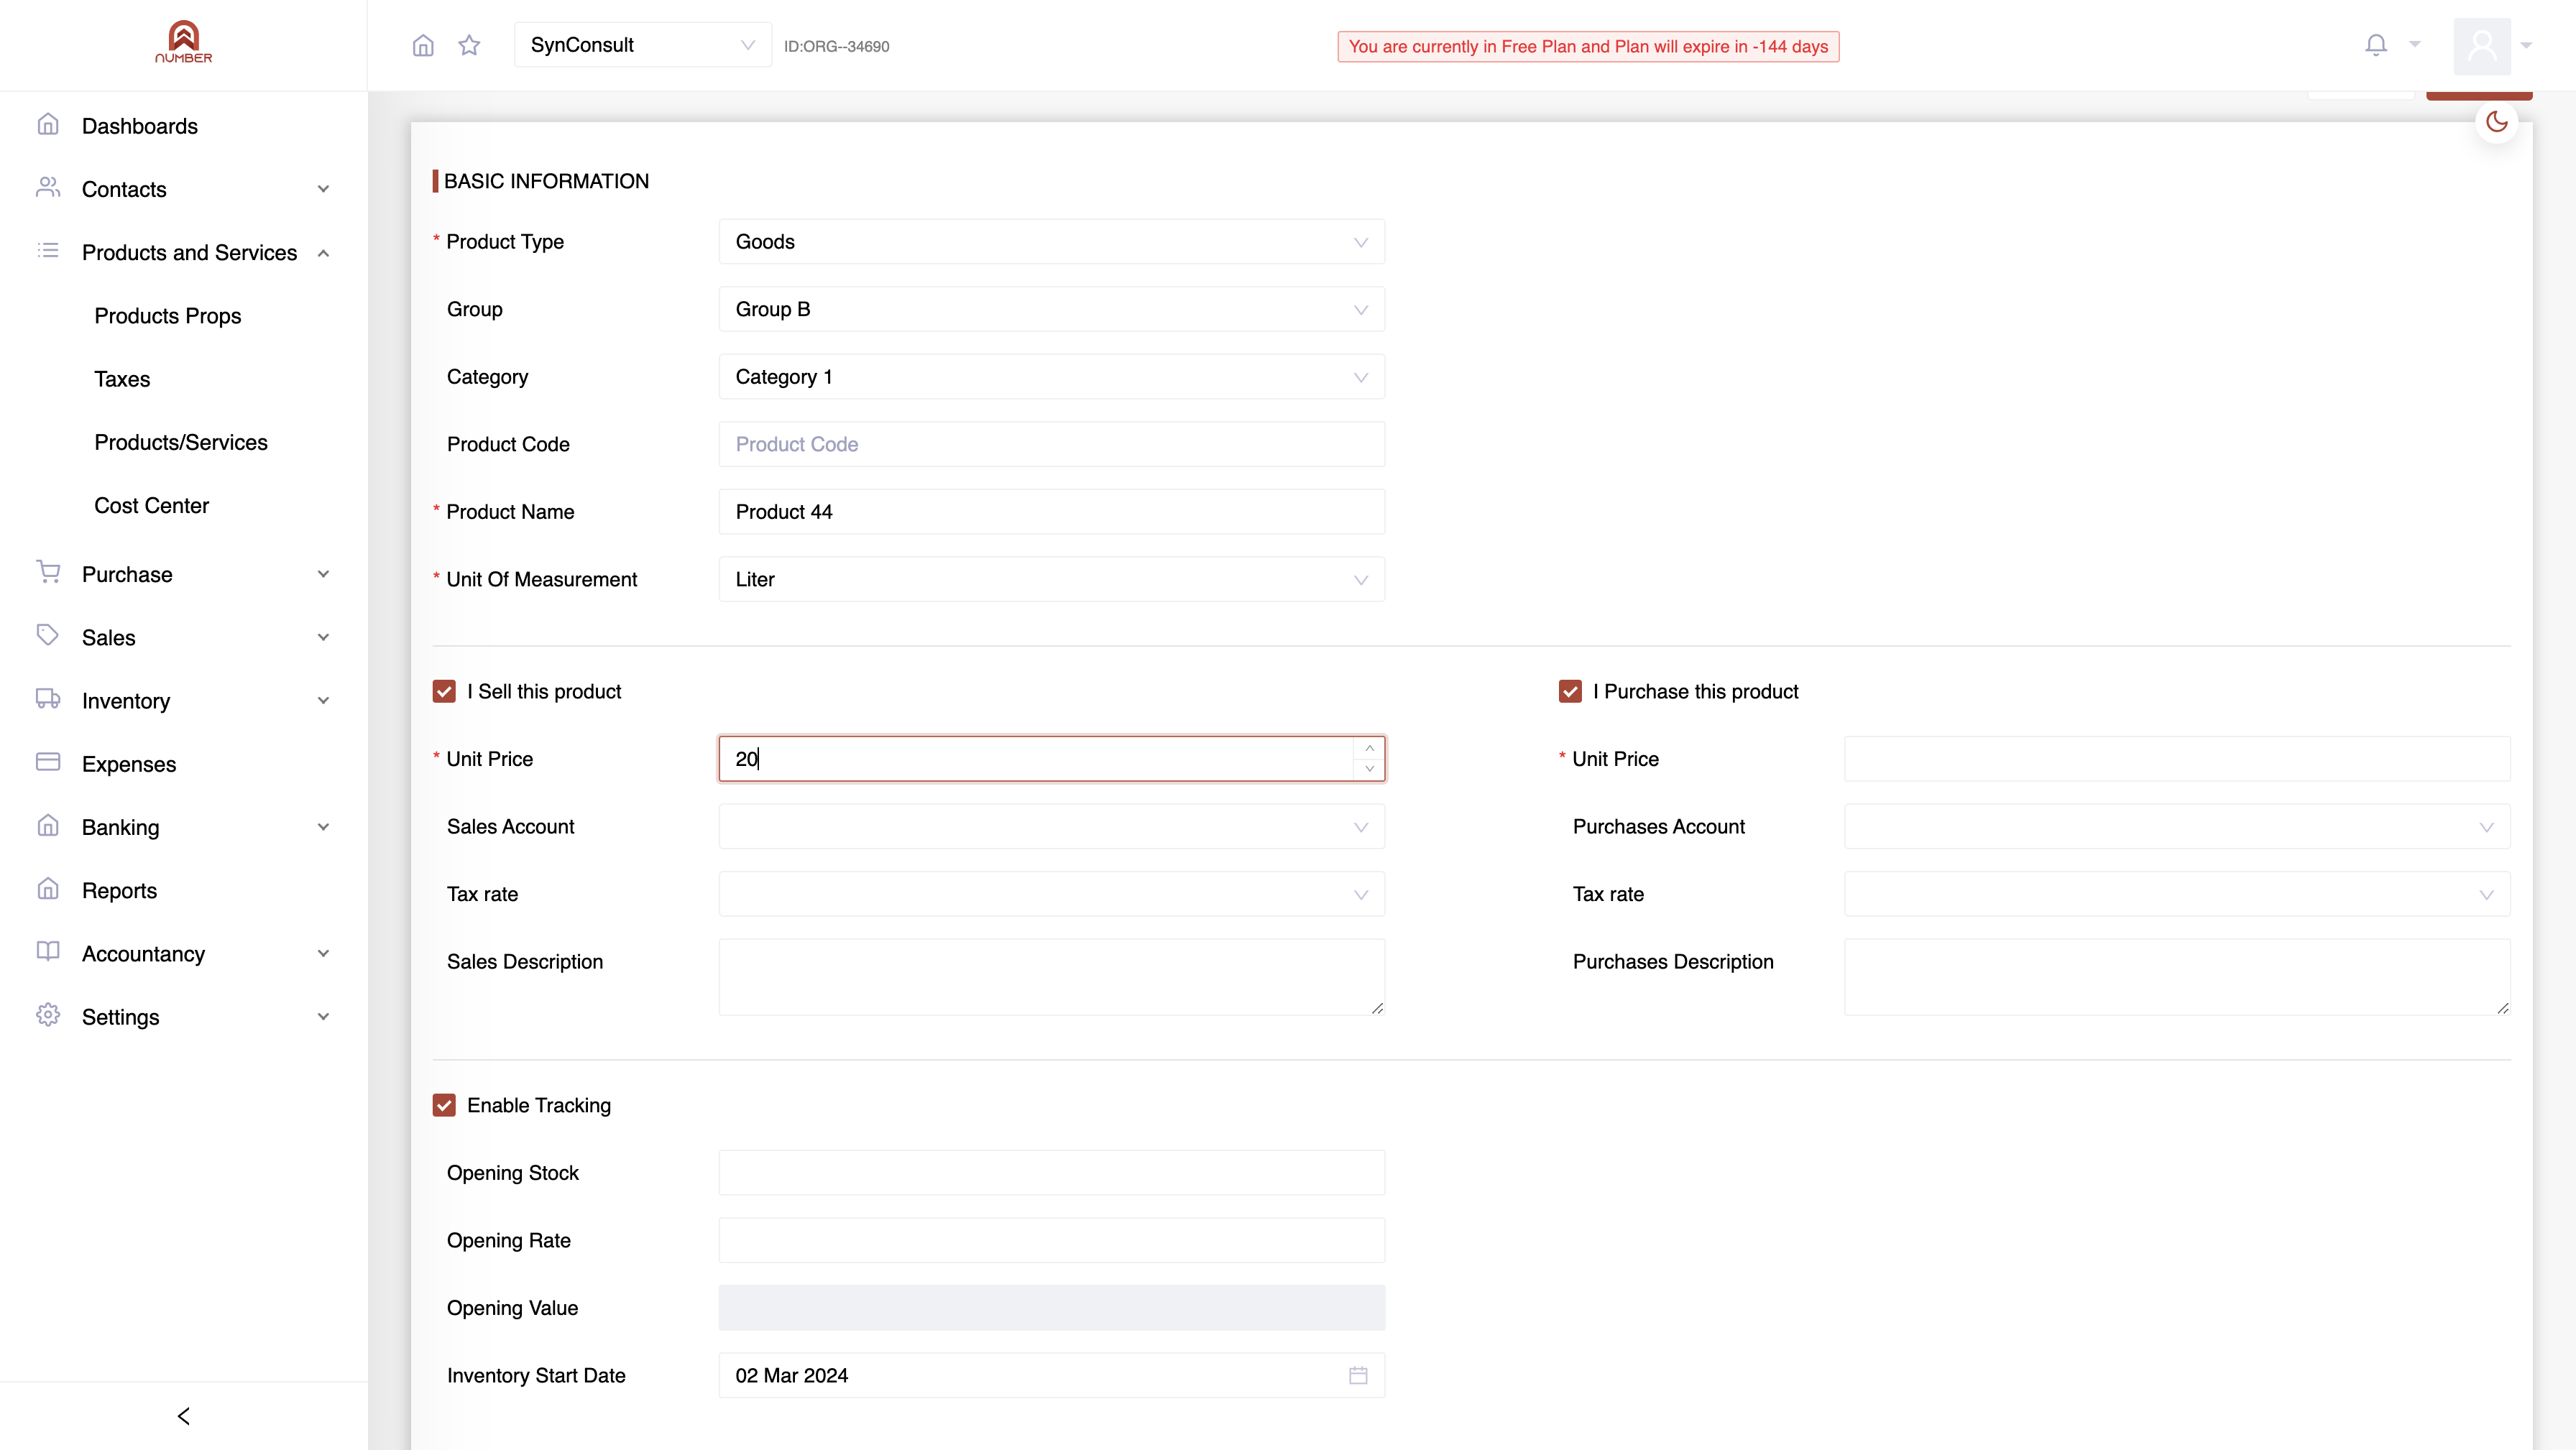Open the Group dropdown
This screenshot has width=2576, height=1450.
pyautogui.click(x=1051, y=309)
